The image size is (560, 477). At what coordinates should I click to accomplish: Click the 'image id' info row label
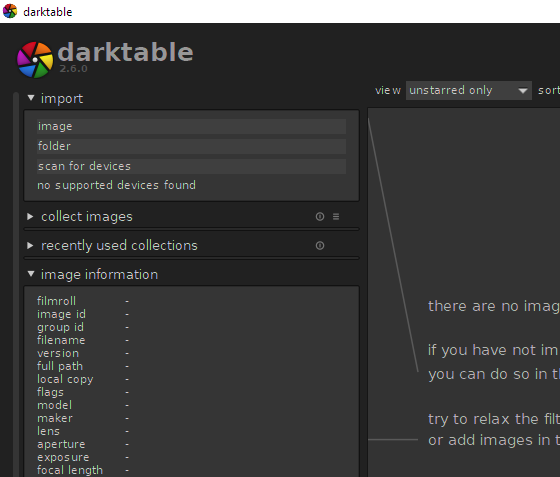61,314
